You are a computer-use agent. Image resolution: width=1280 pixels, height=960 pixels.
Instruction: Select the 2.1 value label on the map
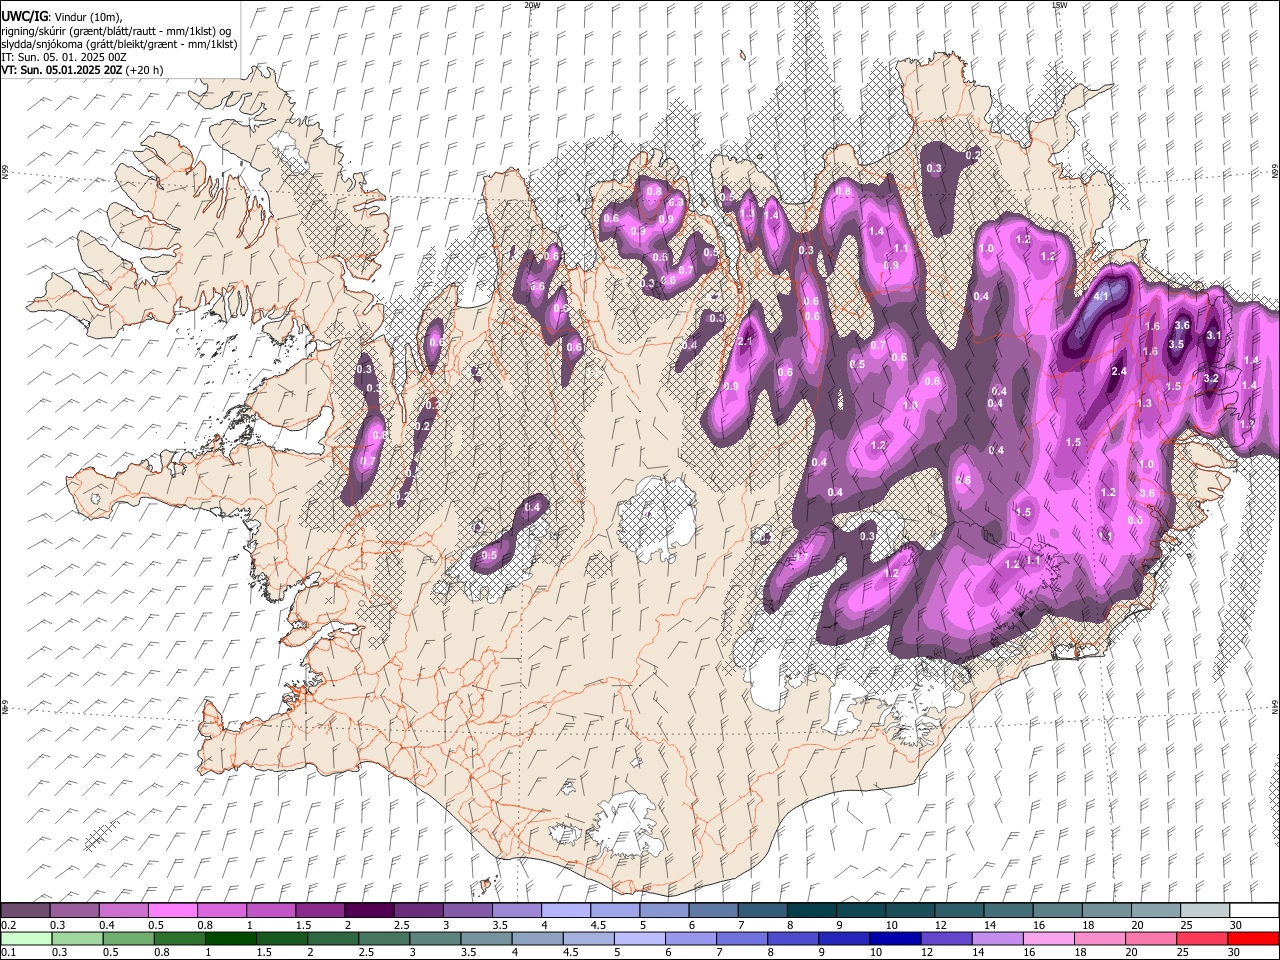pos(745,342)
